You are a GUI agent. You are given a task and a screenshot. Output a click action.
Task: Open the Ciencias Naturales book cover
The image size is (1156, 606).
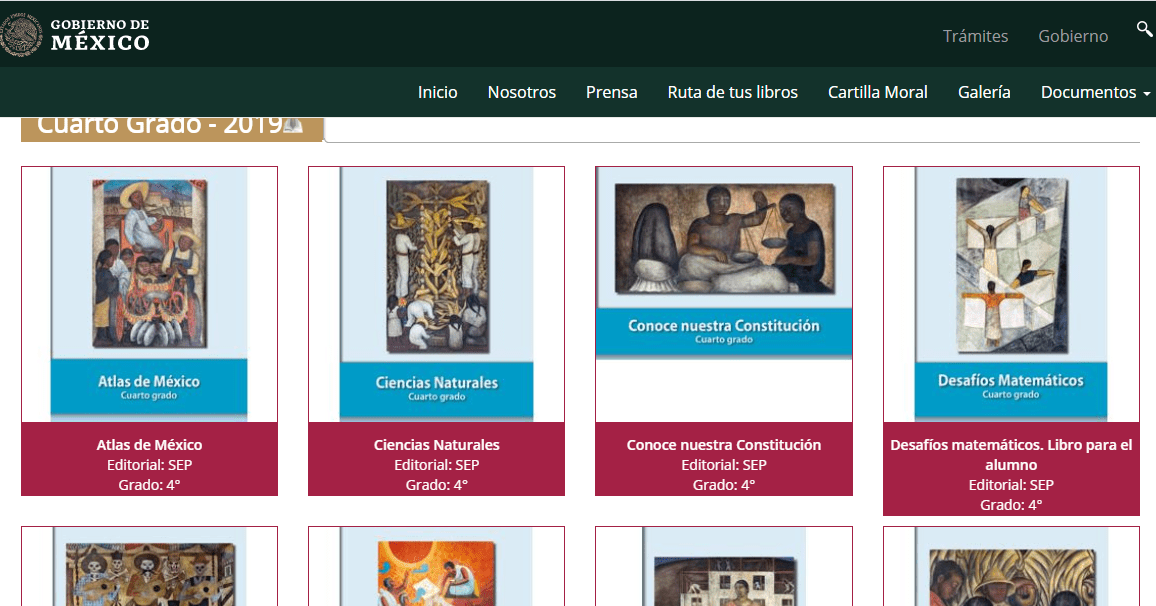click(436, 294)
